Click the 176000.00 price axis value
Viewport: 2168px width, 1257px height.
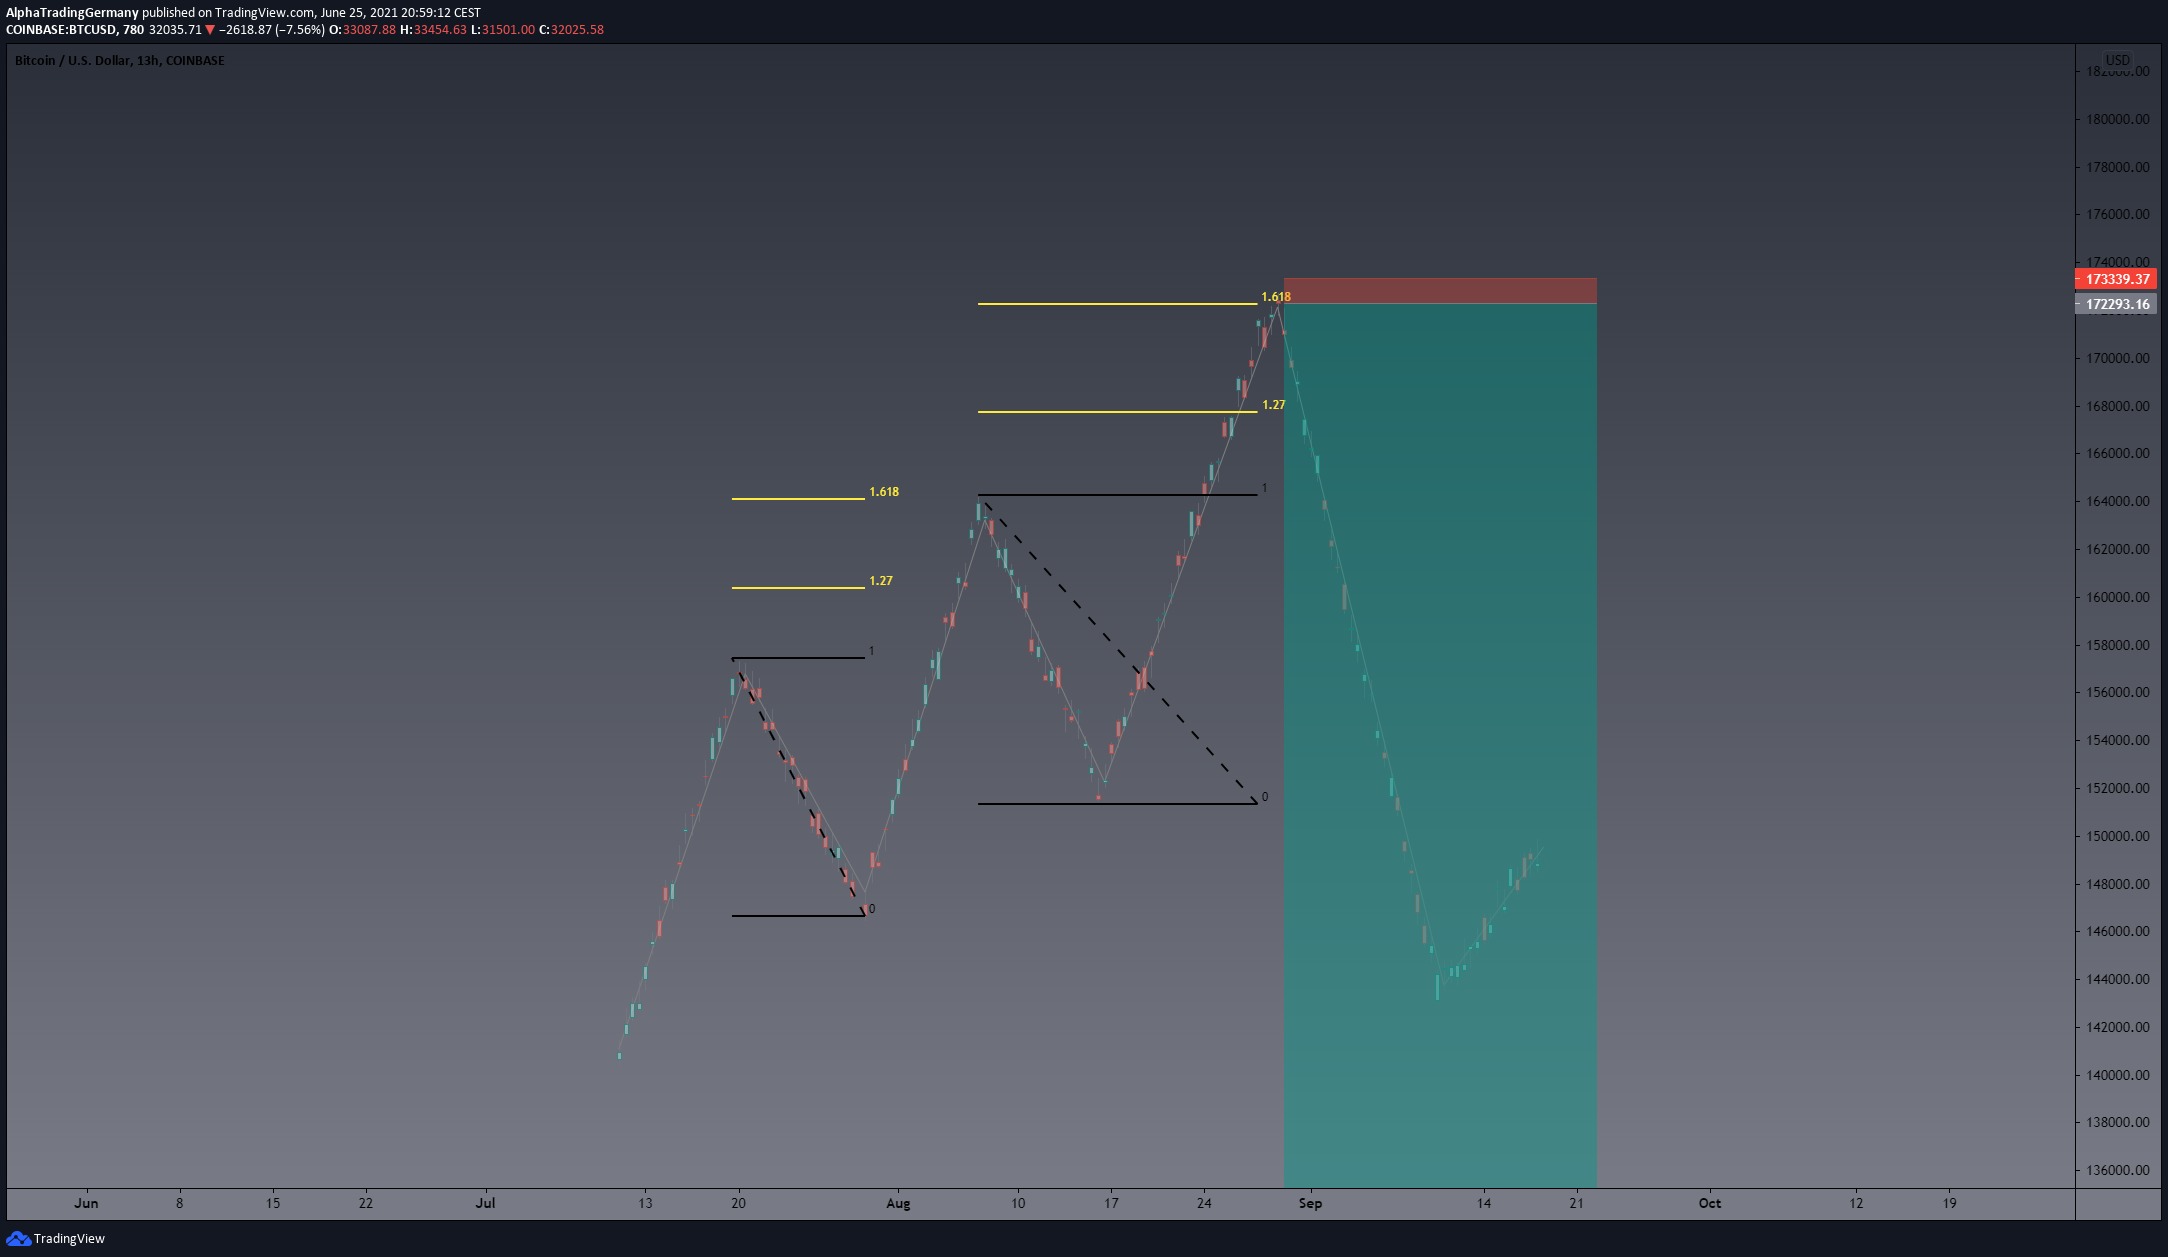pos(2118,214)
